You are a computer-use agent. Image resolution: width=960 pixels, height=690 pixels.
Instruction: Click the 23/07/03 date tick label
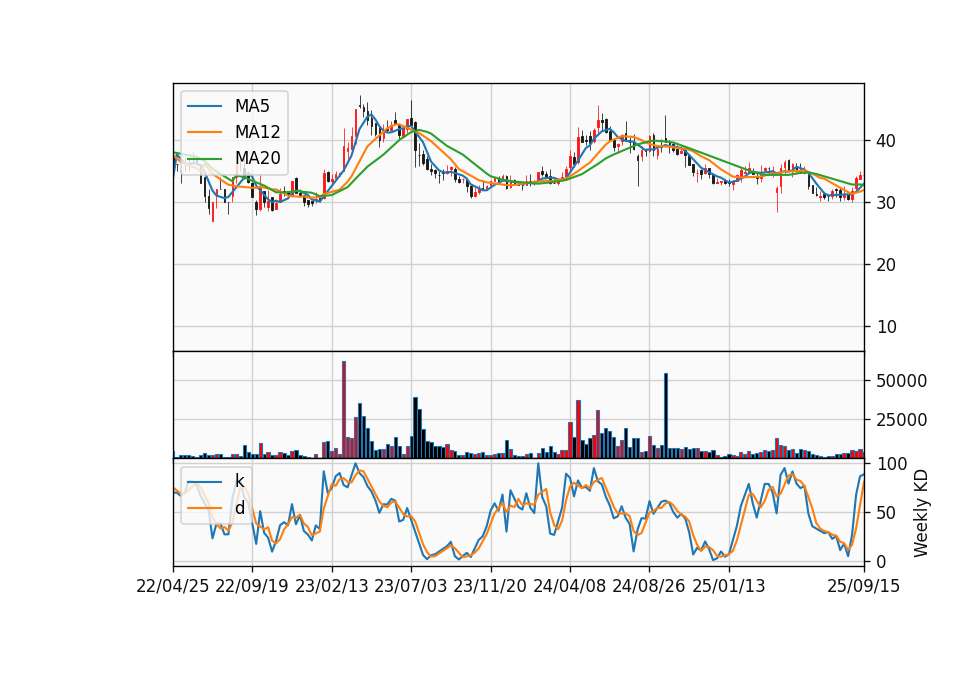coord(411,586)
